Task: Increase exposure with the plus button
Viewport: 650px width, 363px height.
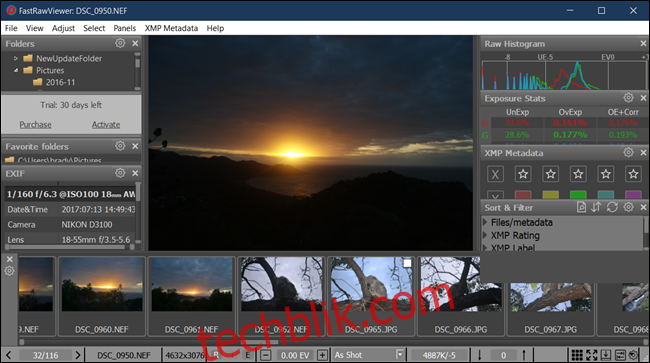Action: pyautogui.click(x=322, y=355)
